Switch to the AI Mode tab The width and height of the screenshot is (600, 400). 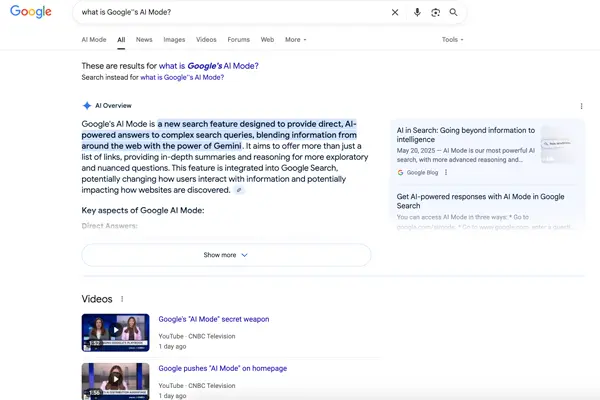(94, 39)
